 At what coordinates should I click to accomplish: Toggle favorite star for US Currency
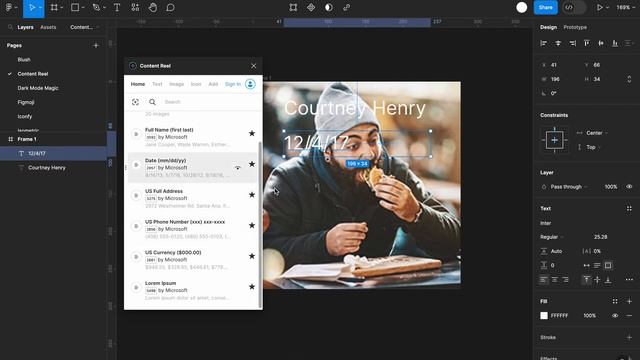pyautogui.click(x=252, y=256)
